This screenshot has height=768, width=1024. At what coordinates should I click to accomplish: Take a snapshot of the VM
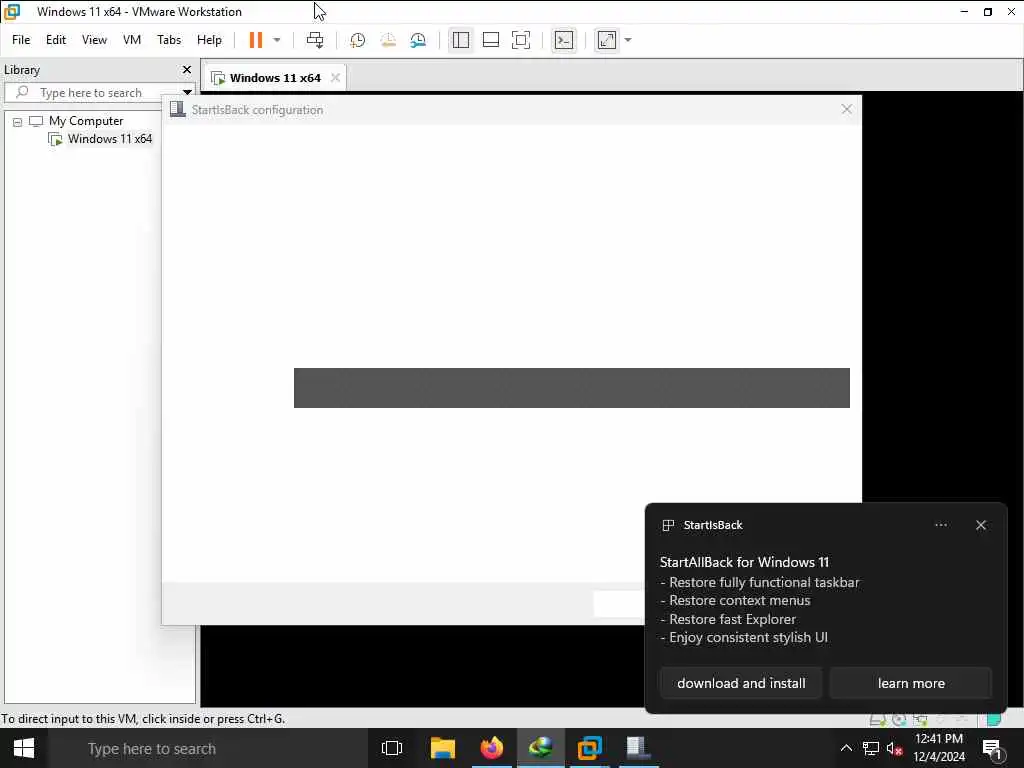(357, 40)
